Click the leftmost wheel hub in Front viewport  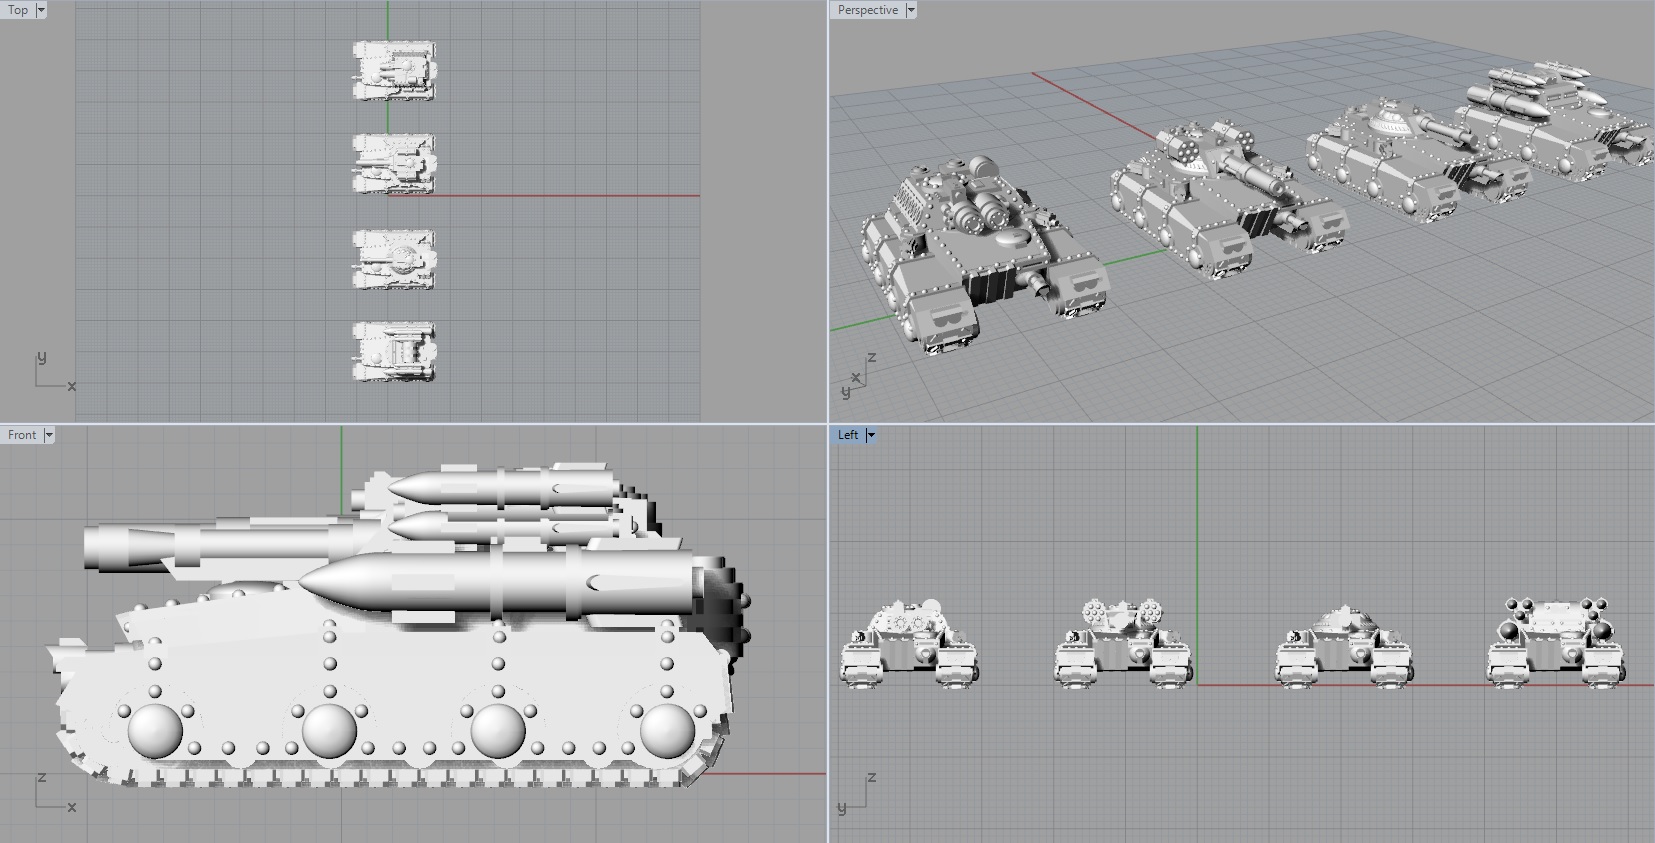coord(156,730)
